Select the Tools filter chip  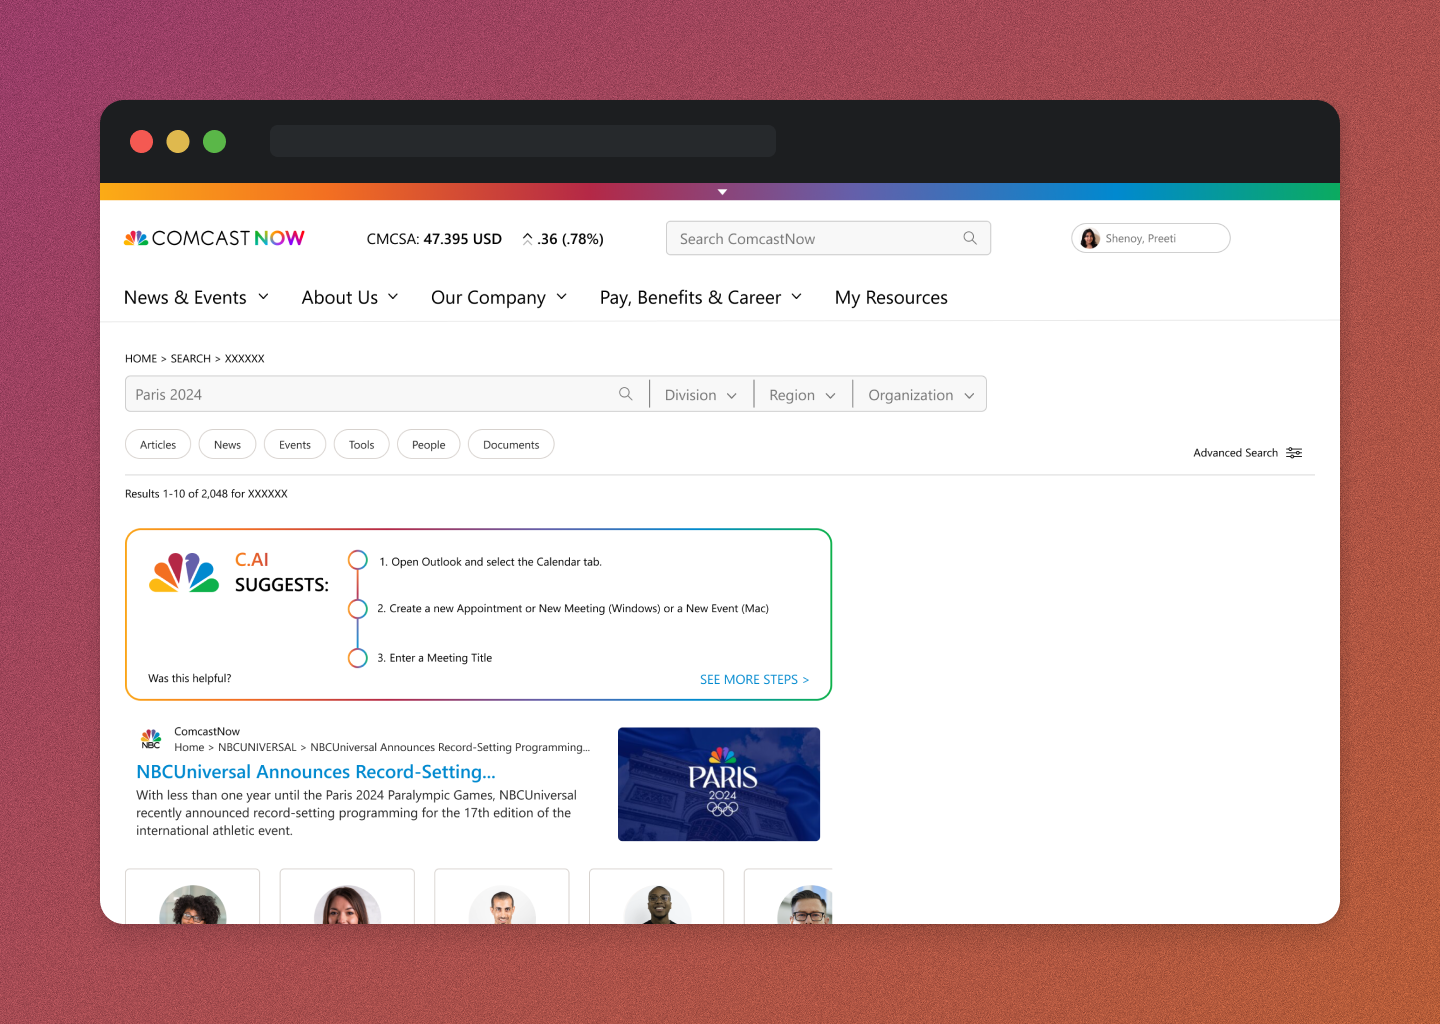[362, 445]
